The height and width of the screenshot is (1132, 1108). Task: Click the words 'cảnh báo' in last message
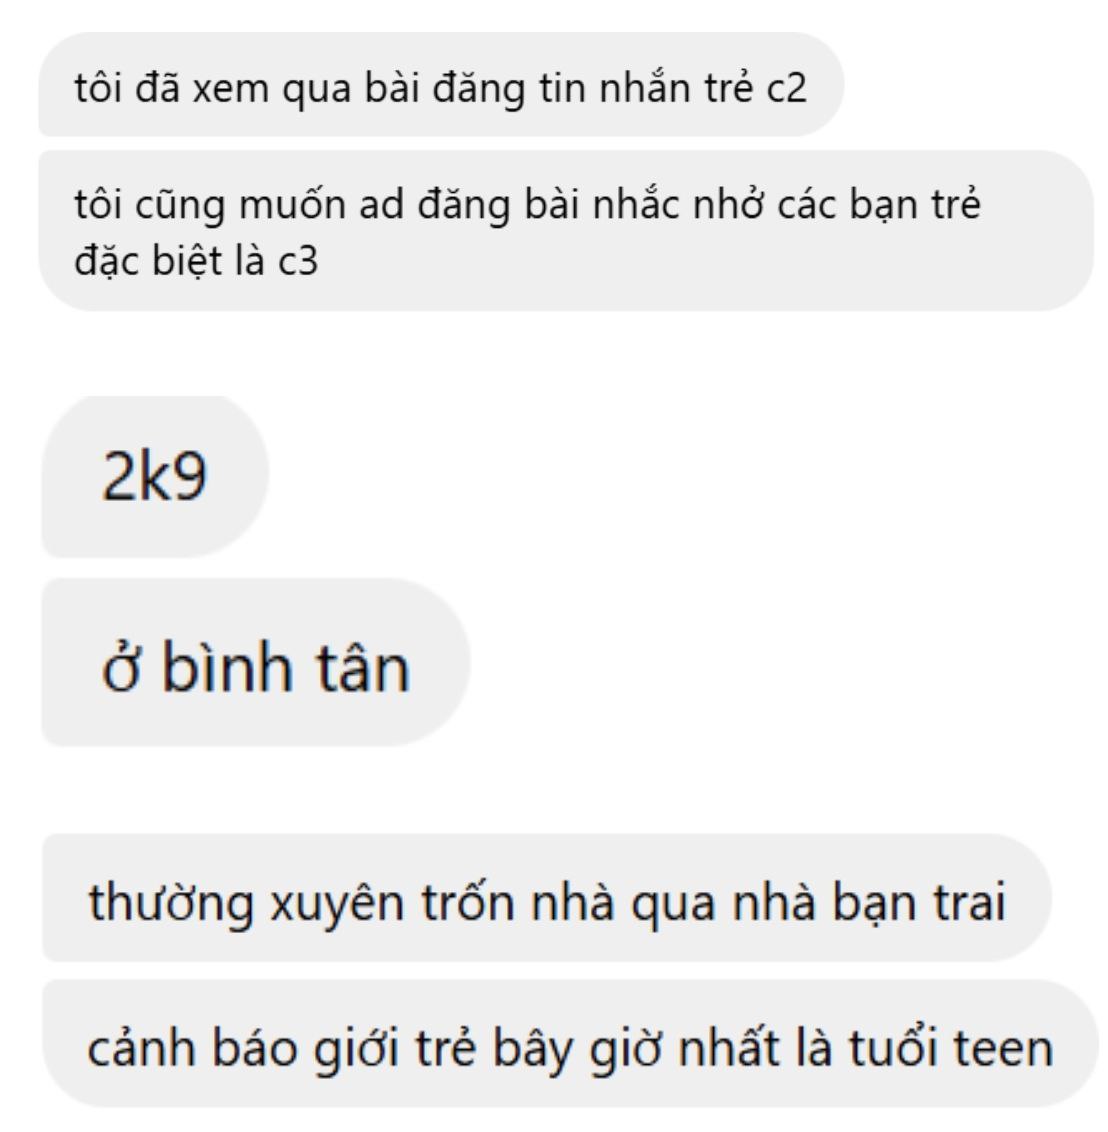pyautogui.click(x=192, y=1049)
